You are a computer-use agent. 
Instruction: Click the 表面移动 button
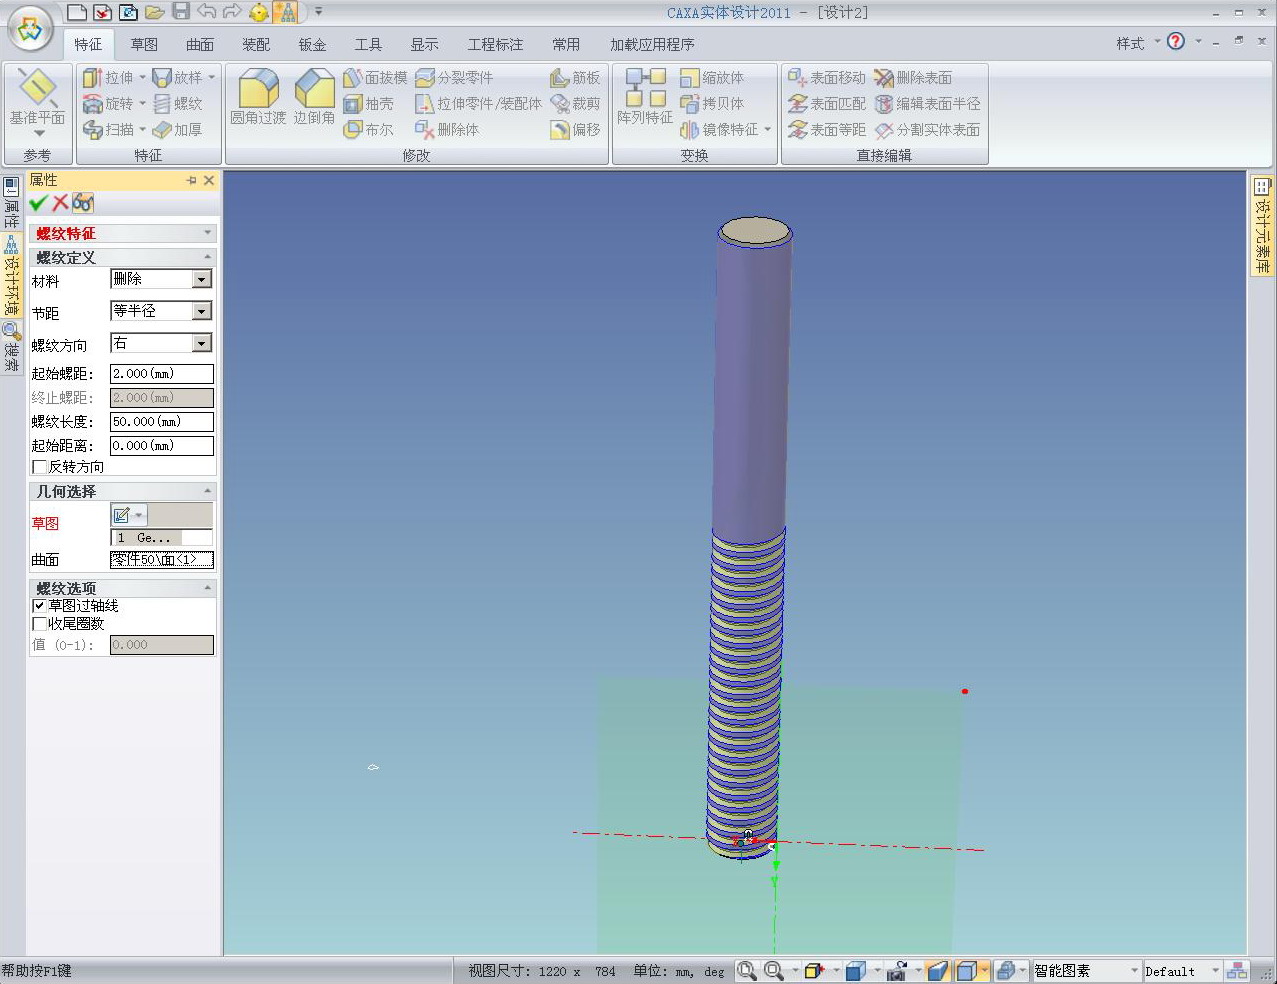pos(826,78)
